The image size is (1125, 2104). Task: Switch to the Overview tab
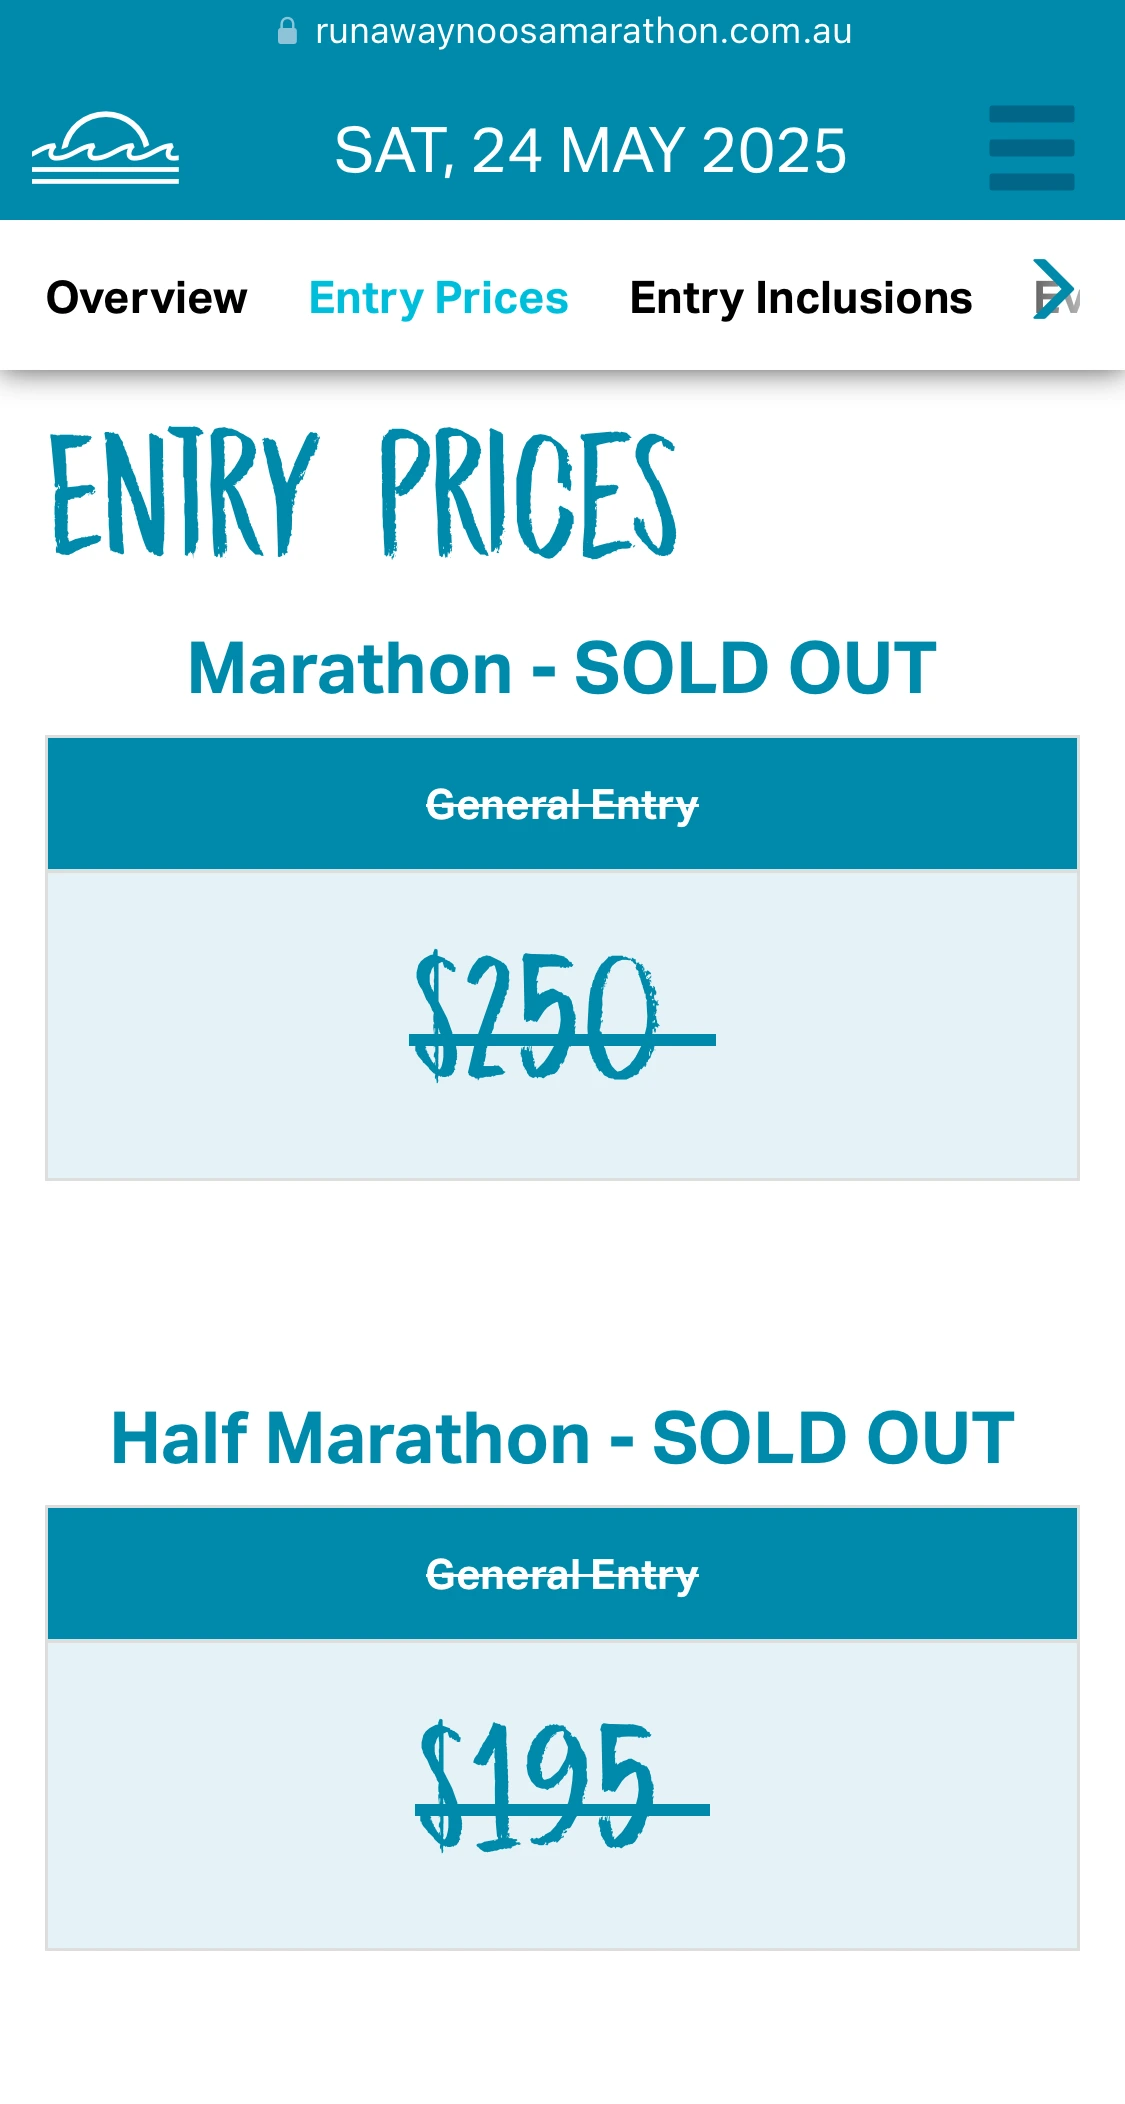point(147,298)
